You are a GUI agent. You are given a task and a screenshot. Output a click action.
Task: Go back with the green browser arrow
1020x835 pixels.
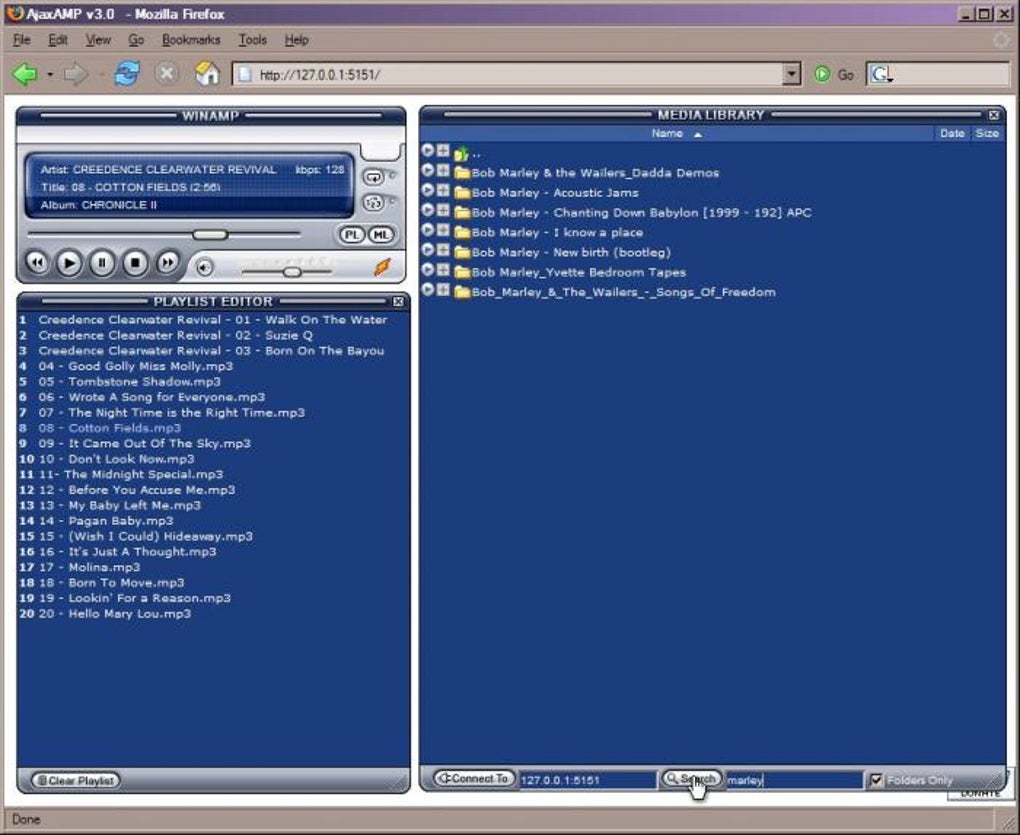pos(25,74)
